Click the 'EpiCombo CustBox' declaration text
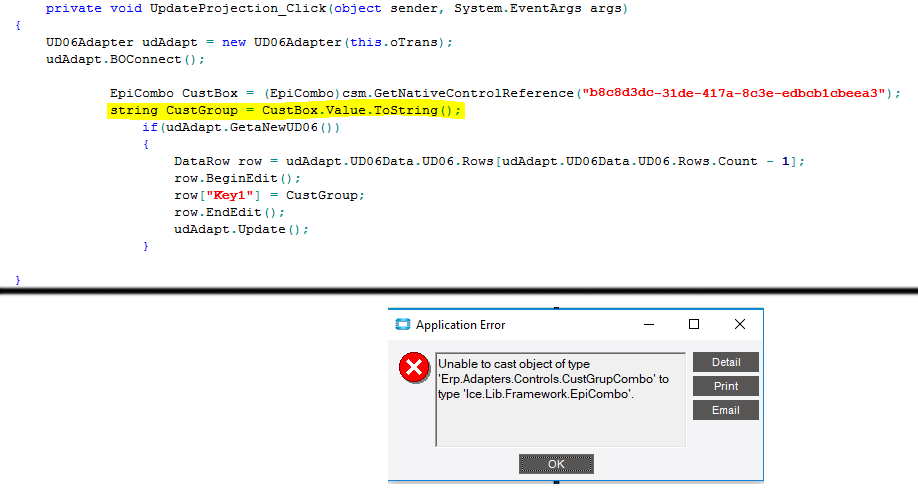The width and height of the screenshot is (918, 500). point(174,93)
